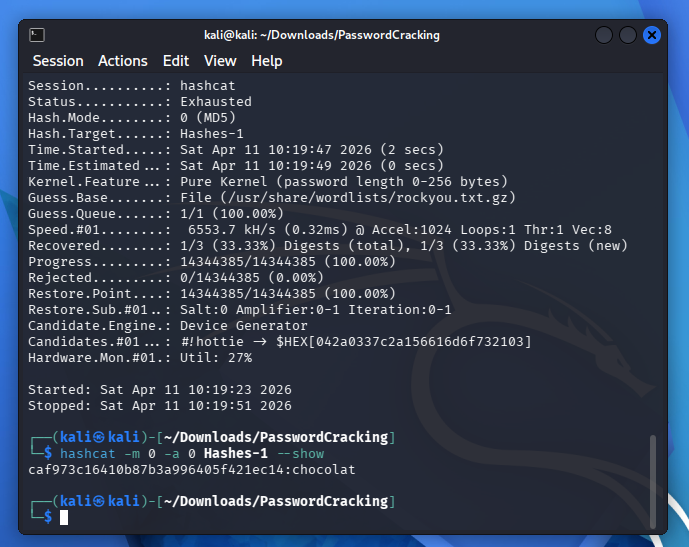Viewport: 689px width, 547px height.
Task: Click the Status Exhausted line
Action: tap(140, 101)
